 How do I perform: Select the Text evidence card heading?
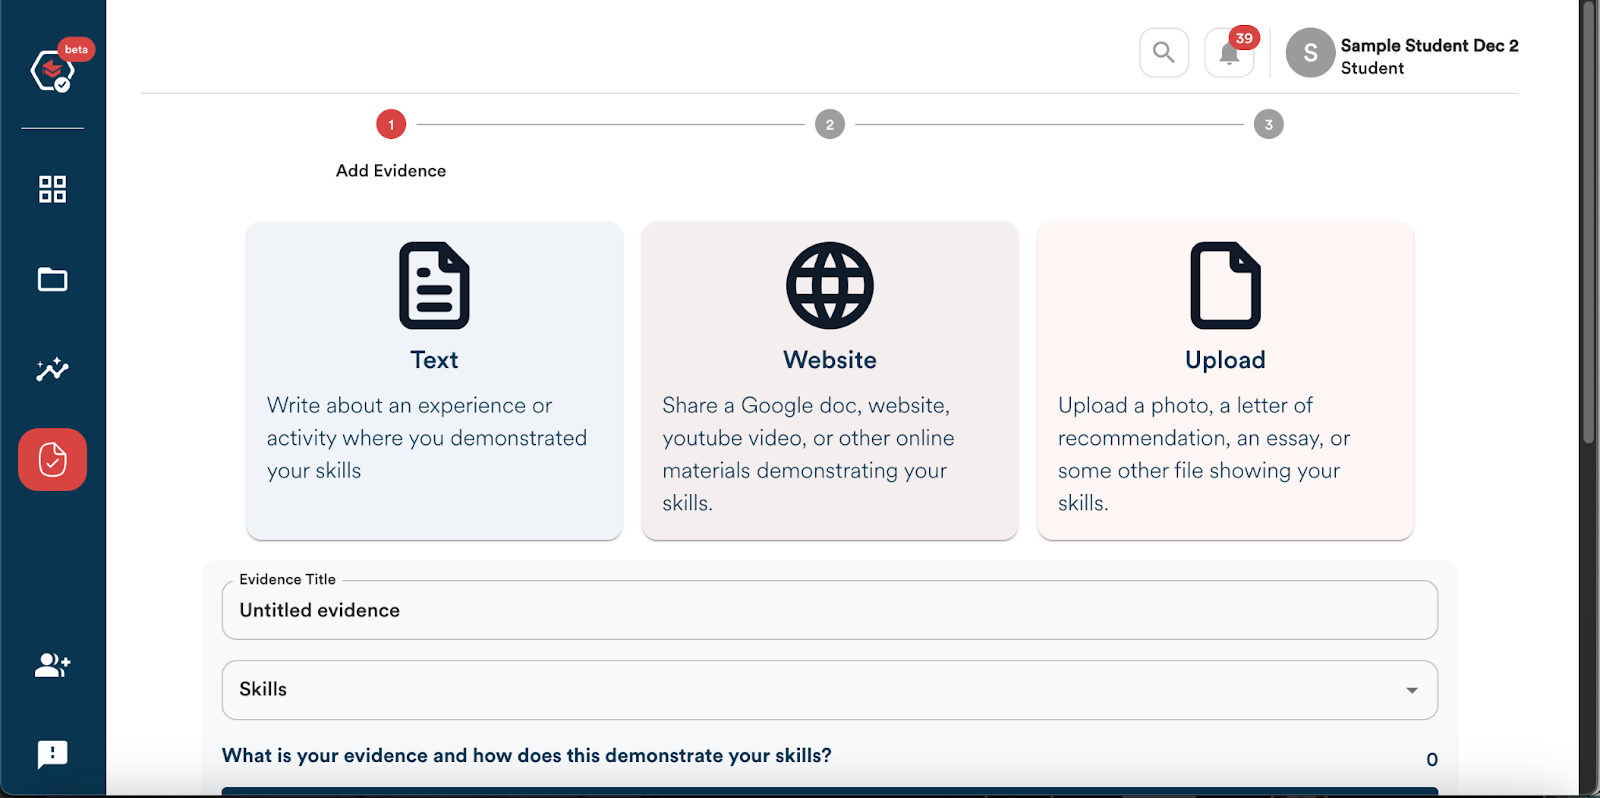434,360
